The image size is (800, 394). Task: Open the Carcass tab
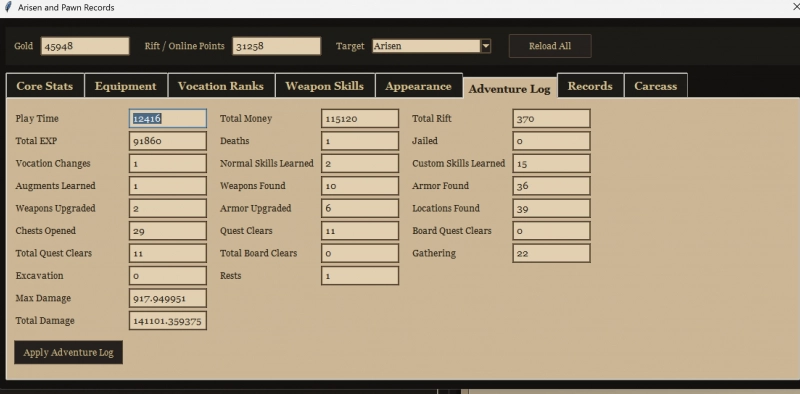pyautogui.click(x=656, y=86)
